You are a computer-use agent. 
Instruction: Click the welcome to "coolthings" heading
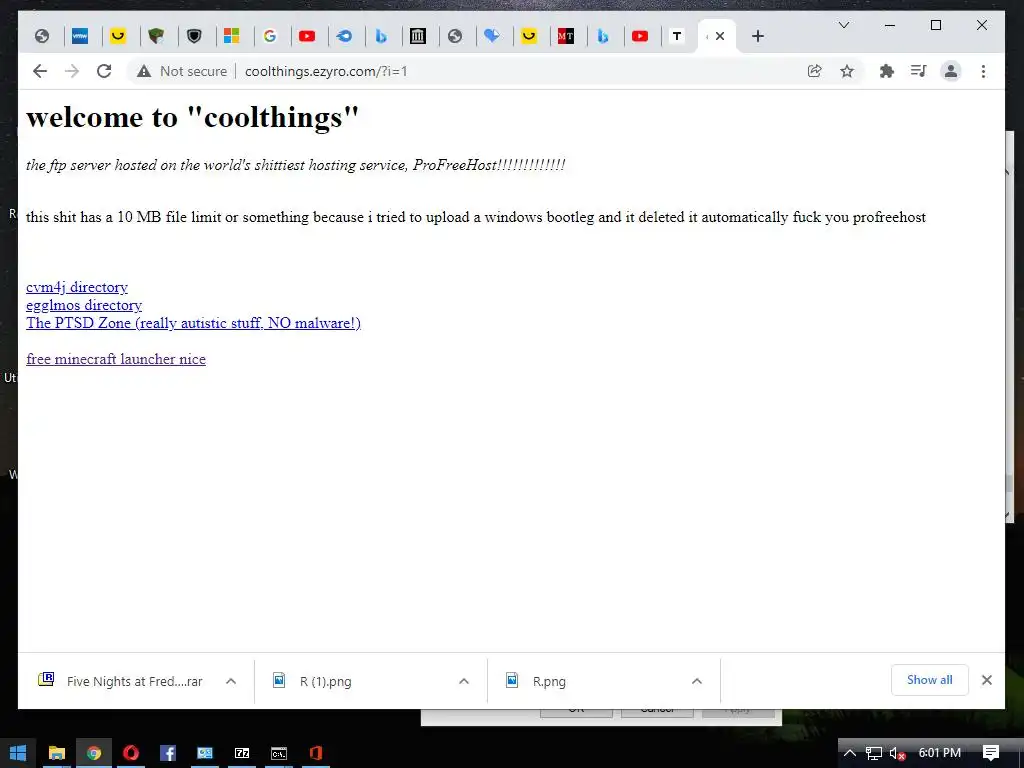(193, 118)
